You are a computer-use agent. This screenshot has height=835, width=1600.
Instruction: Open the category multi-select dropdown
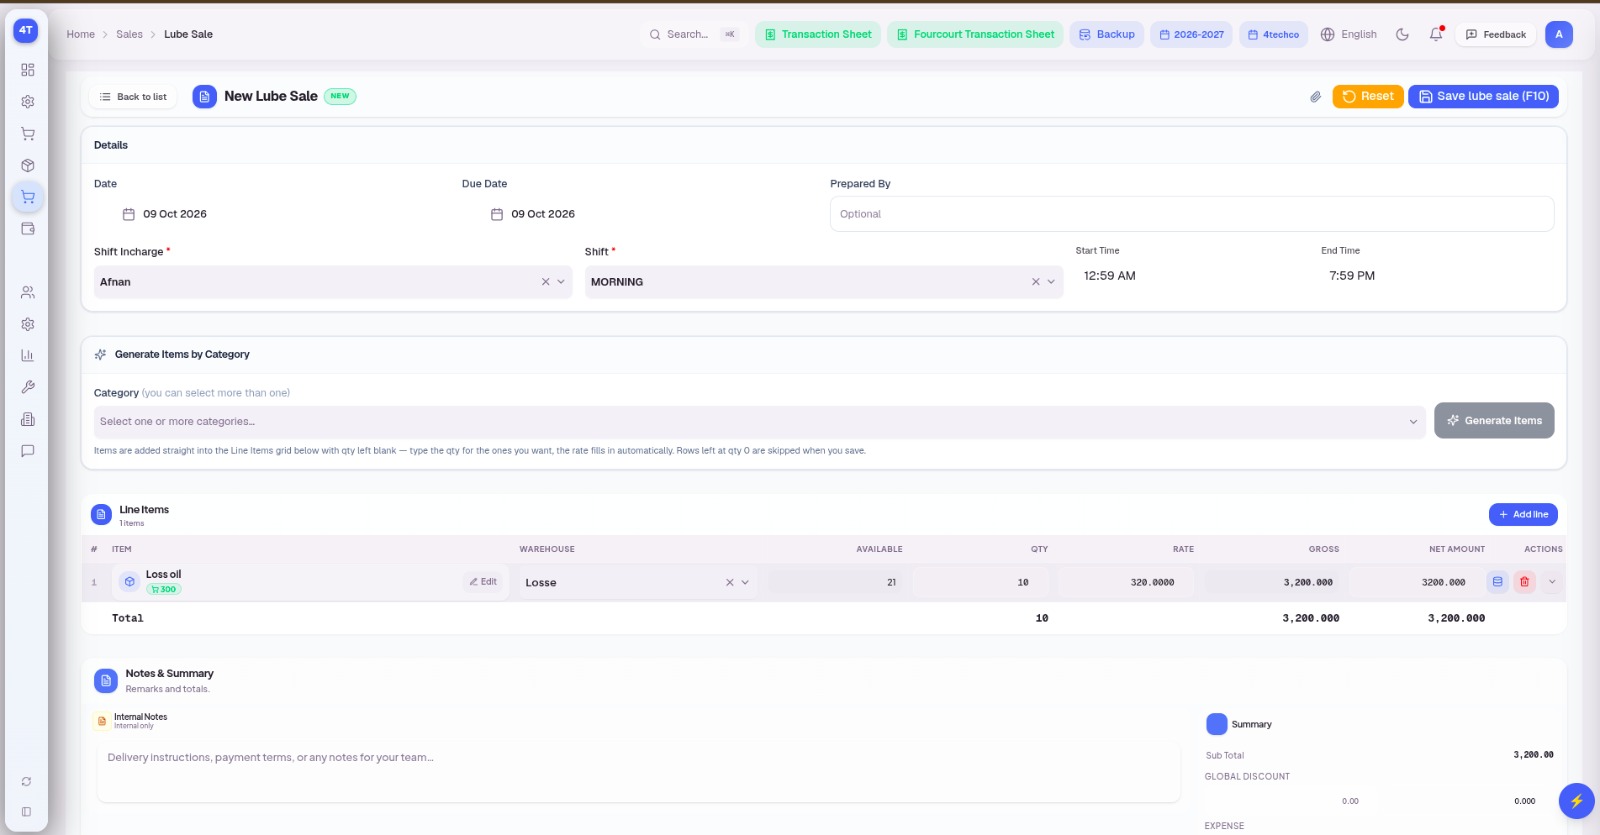point(759,422)
